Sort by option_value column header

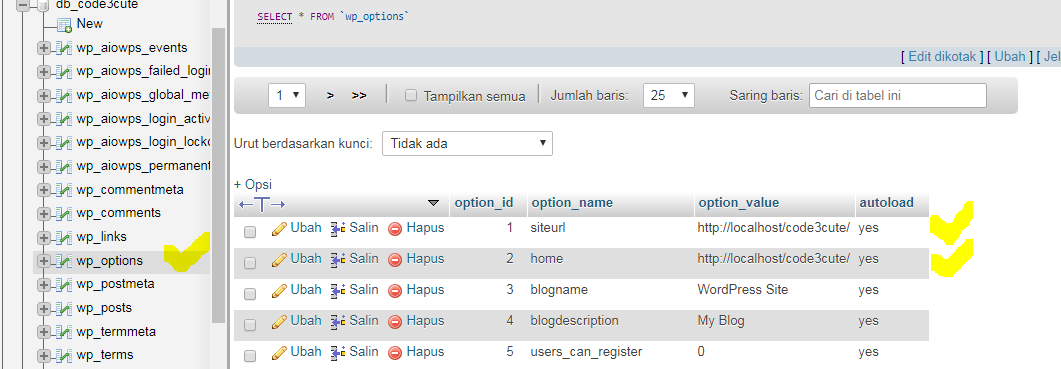tap(738, 202)
